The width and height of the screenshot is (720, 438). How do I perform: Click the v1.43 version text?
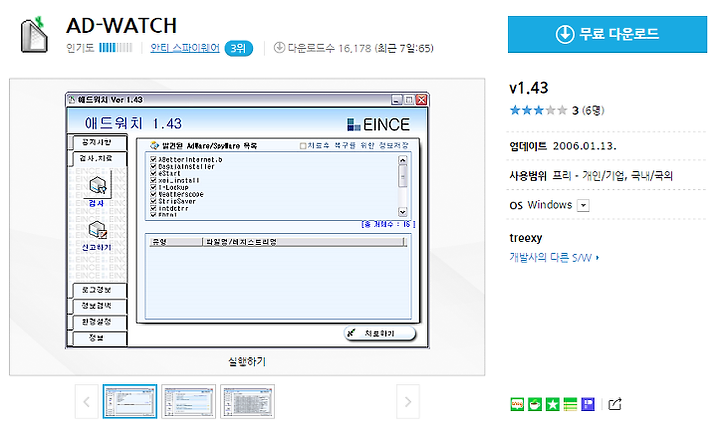(529, 88)
